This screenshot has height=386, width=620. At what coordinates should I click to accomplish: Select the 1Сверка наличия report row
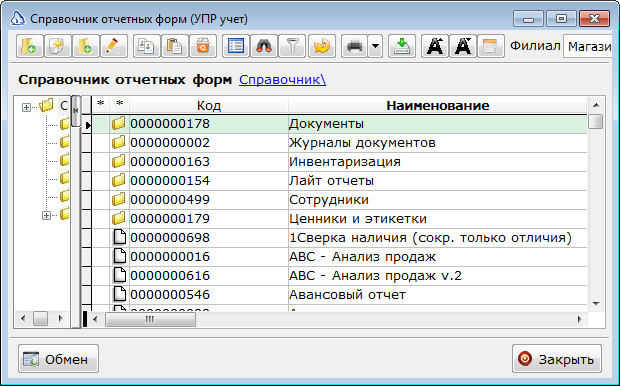click(339, 238)
